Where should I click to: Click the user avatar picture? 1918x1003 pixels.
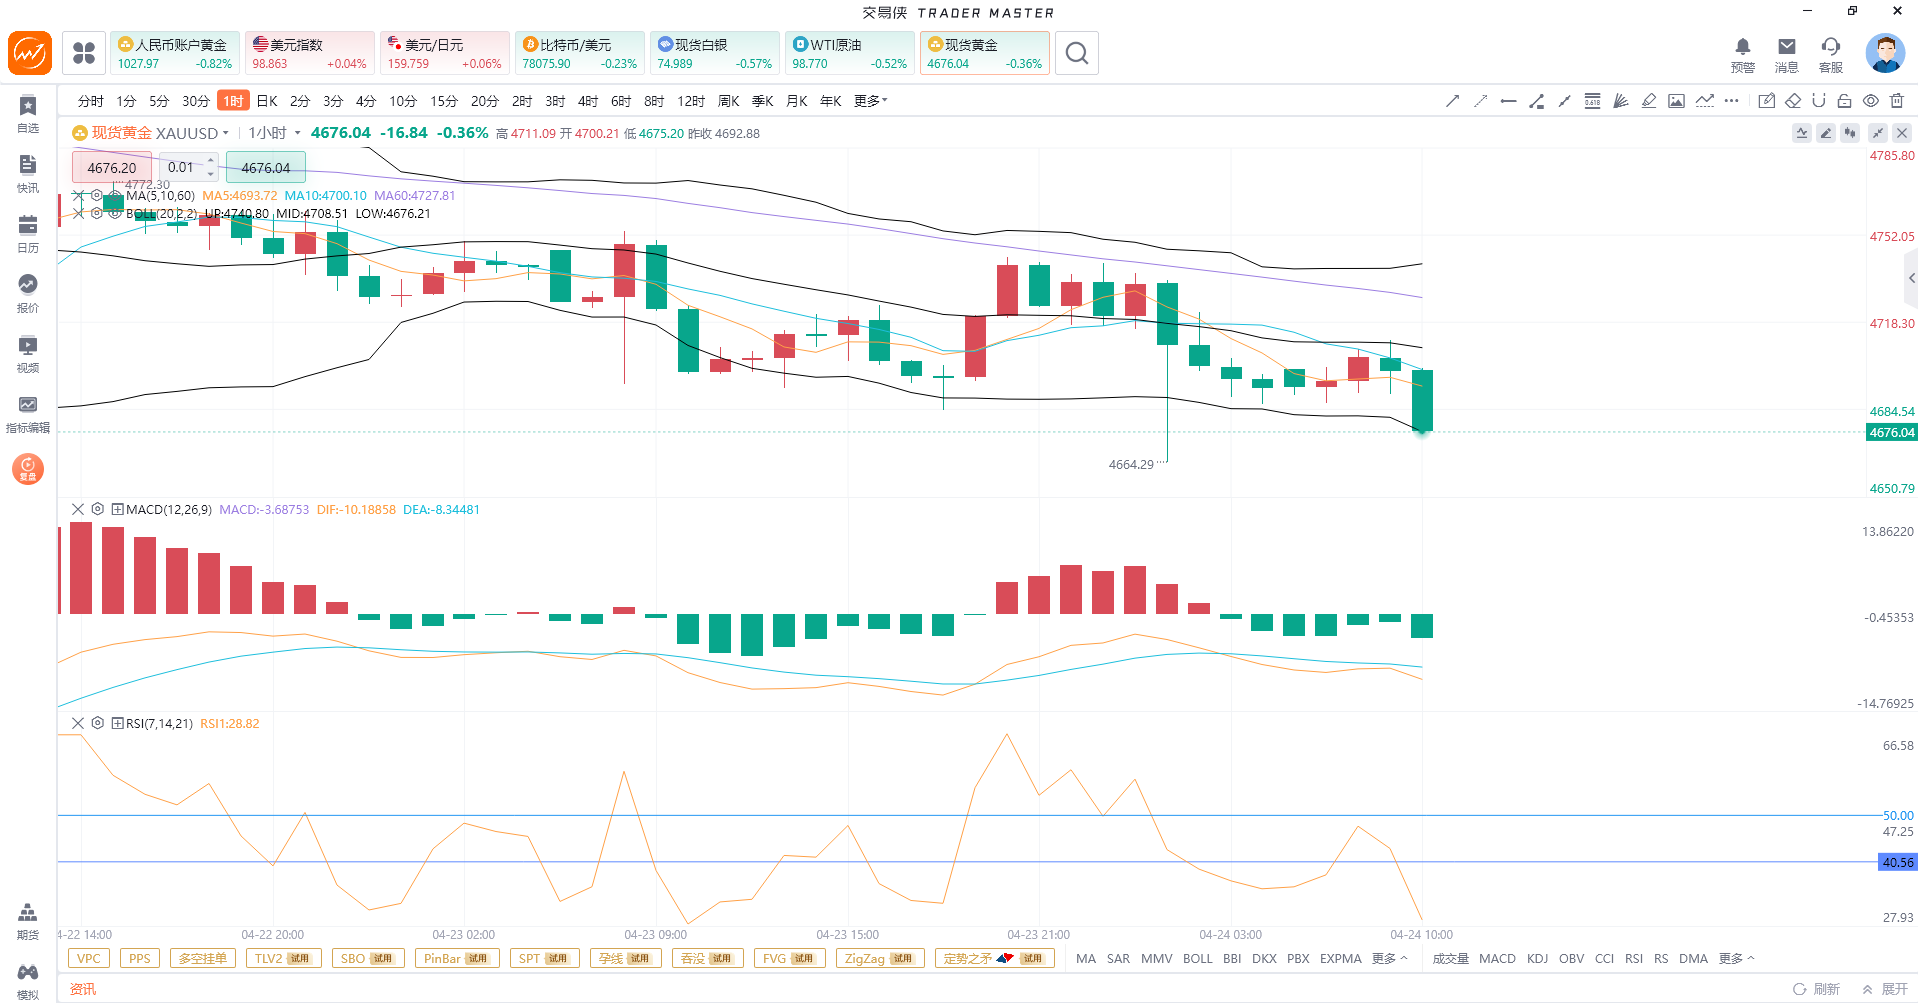click(x=1885, y=53)
